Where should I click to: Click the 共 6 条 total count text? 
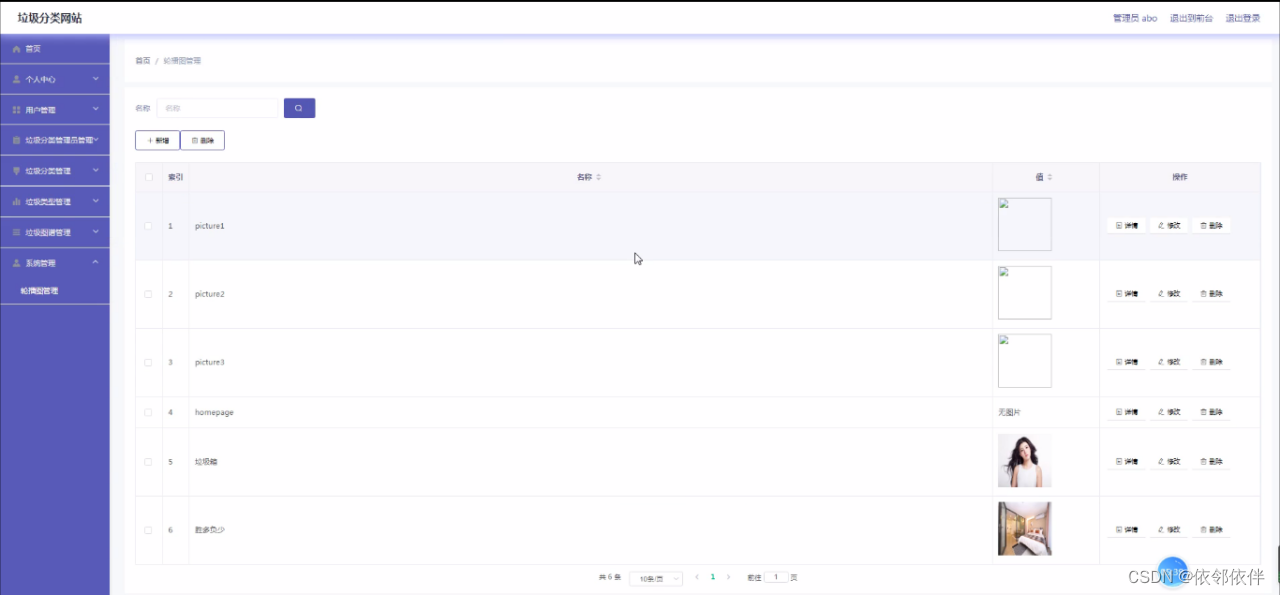point(610,578)
